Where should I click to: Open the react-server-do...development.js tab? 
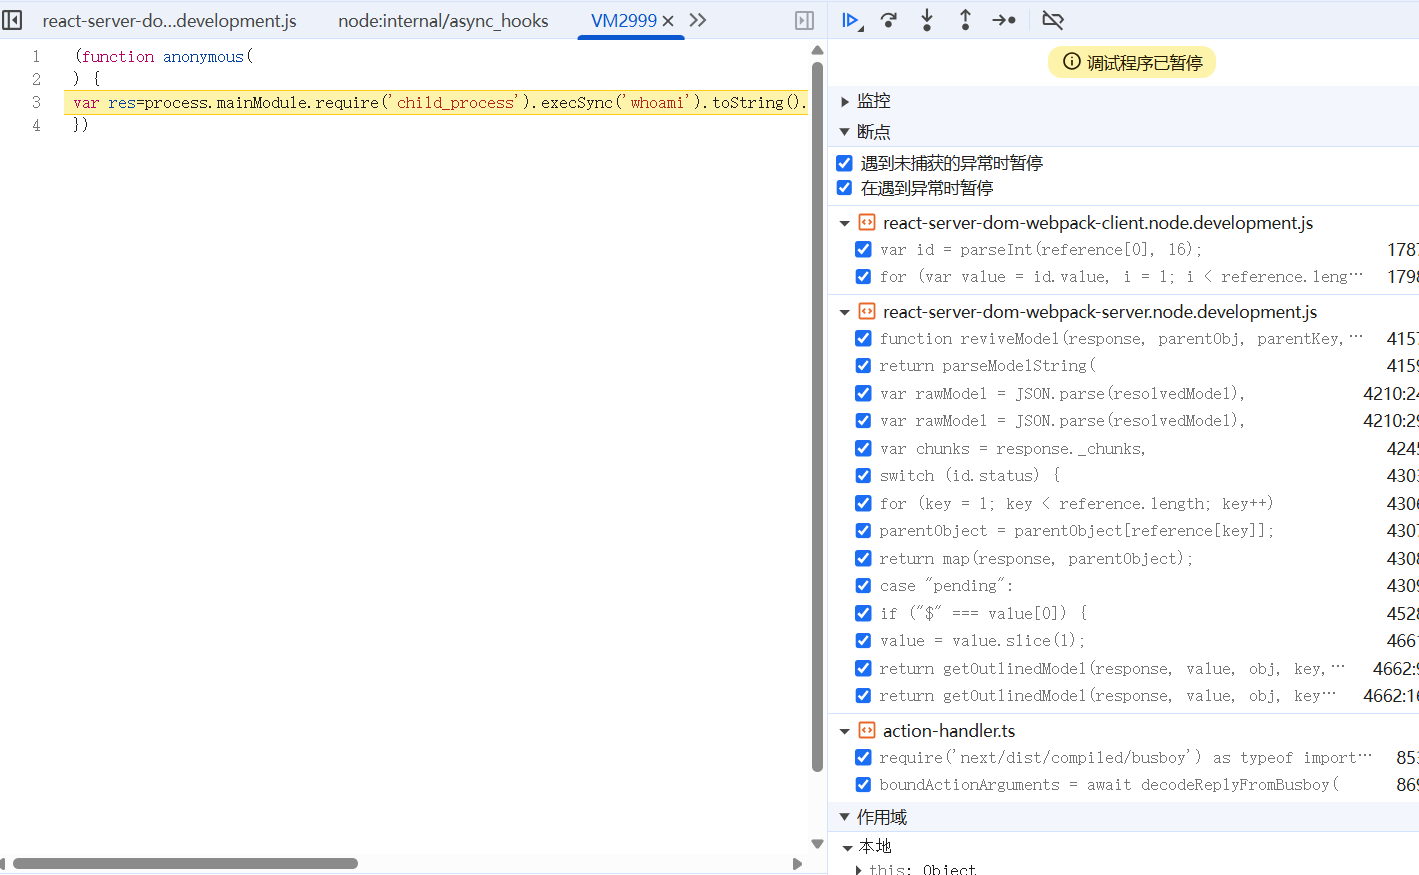[169, 21]
